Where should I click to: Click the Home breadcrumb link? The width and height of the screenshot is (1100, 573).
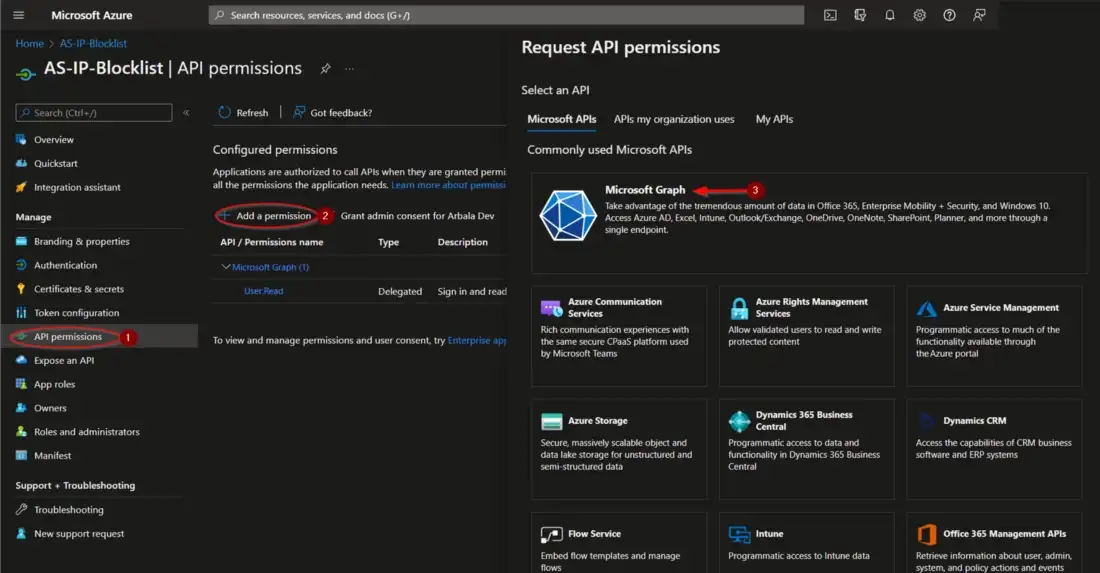click(29, 44)
